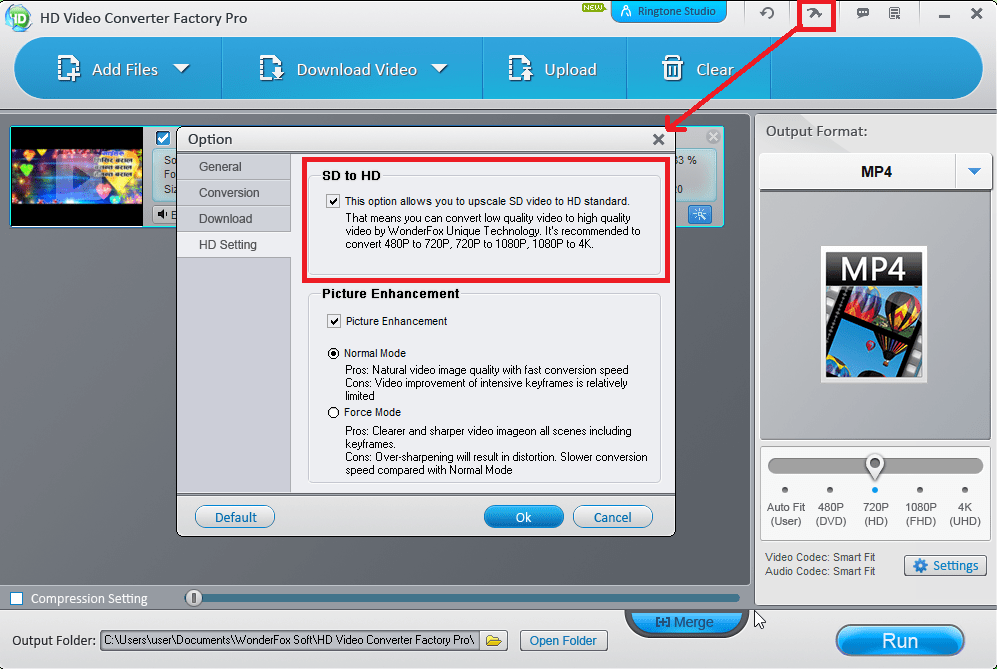The height and width of the screenshot is (669, 997).
Task: Open the MP4 output format dropdown arrow
Action: (973, 171)
